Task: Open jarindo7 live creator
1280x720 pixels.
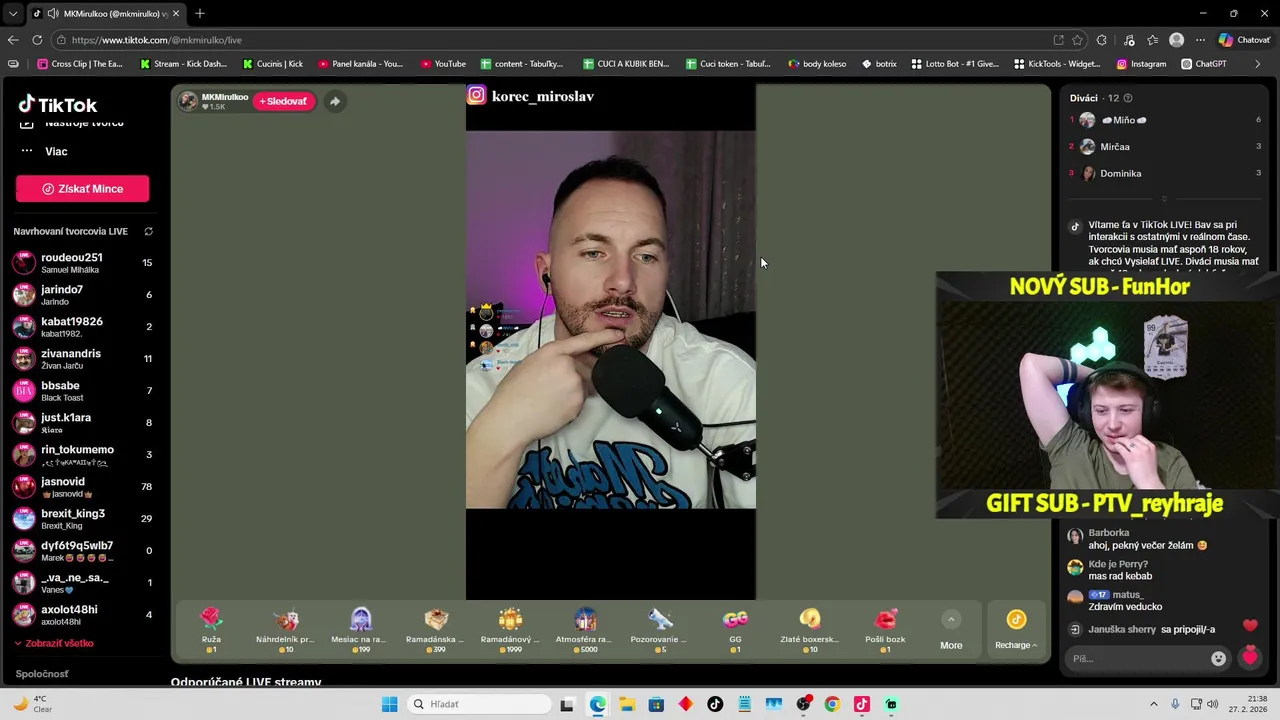Action: [82, 295]
